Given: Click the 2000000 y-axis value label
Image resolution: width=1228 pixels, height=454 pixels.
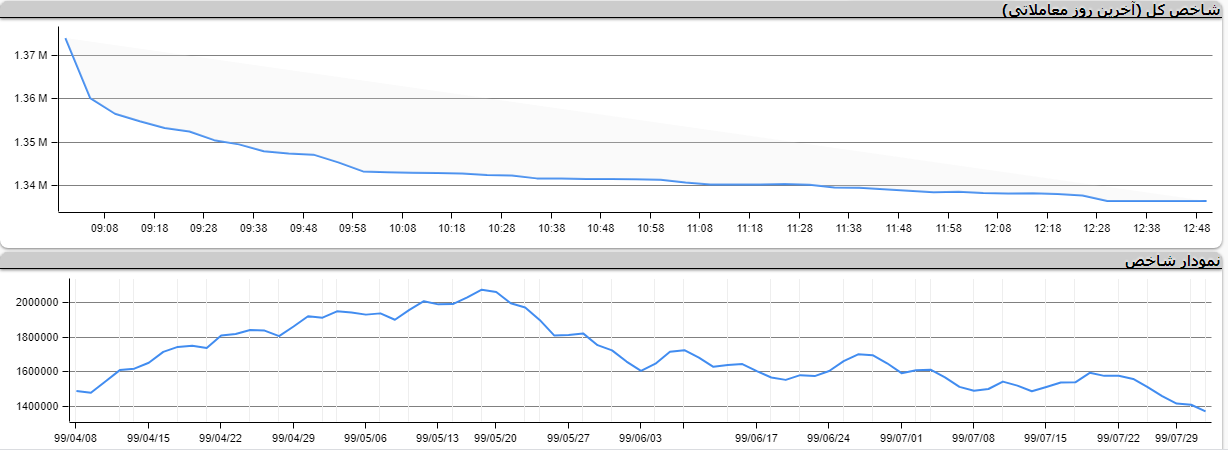Looking at the screenshot, I should [x=37, y=302].
